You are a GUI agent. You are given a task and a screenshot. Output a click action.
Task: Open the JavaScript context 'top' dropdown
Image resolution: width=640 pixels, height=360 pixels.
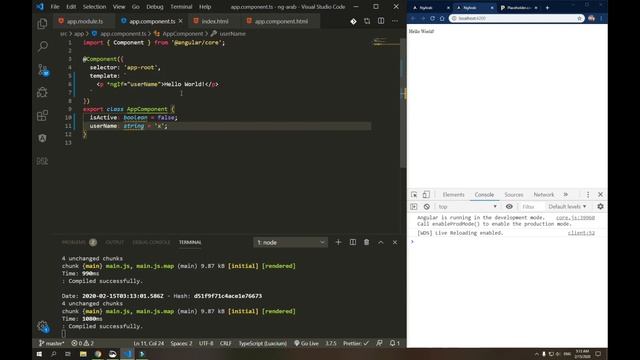(467, 207)
